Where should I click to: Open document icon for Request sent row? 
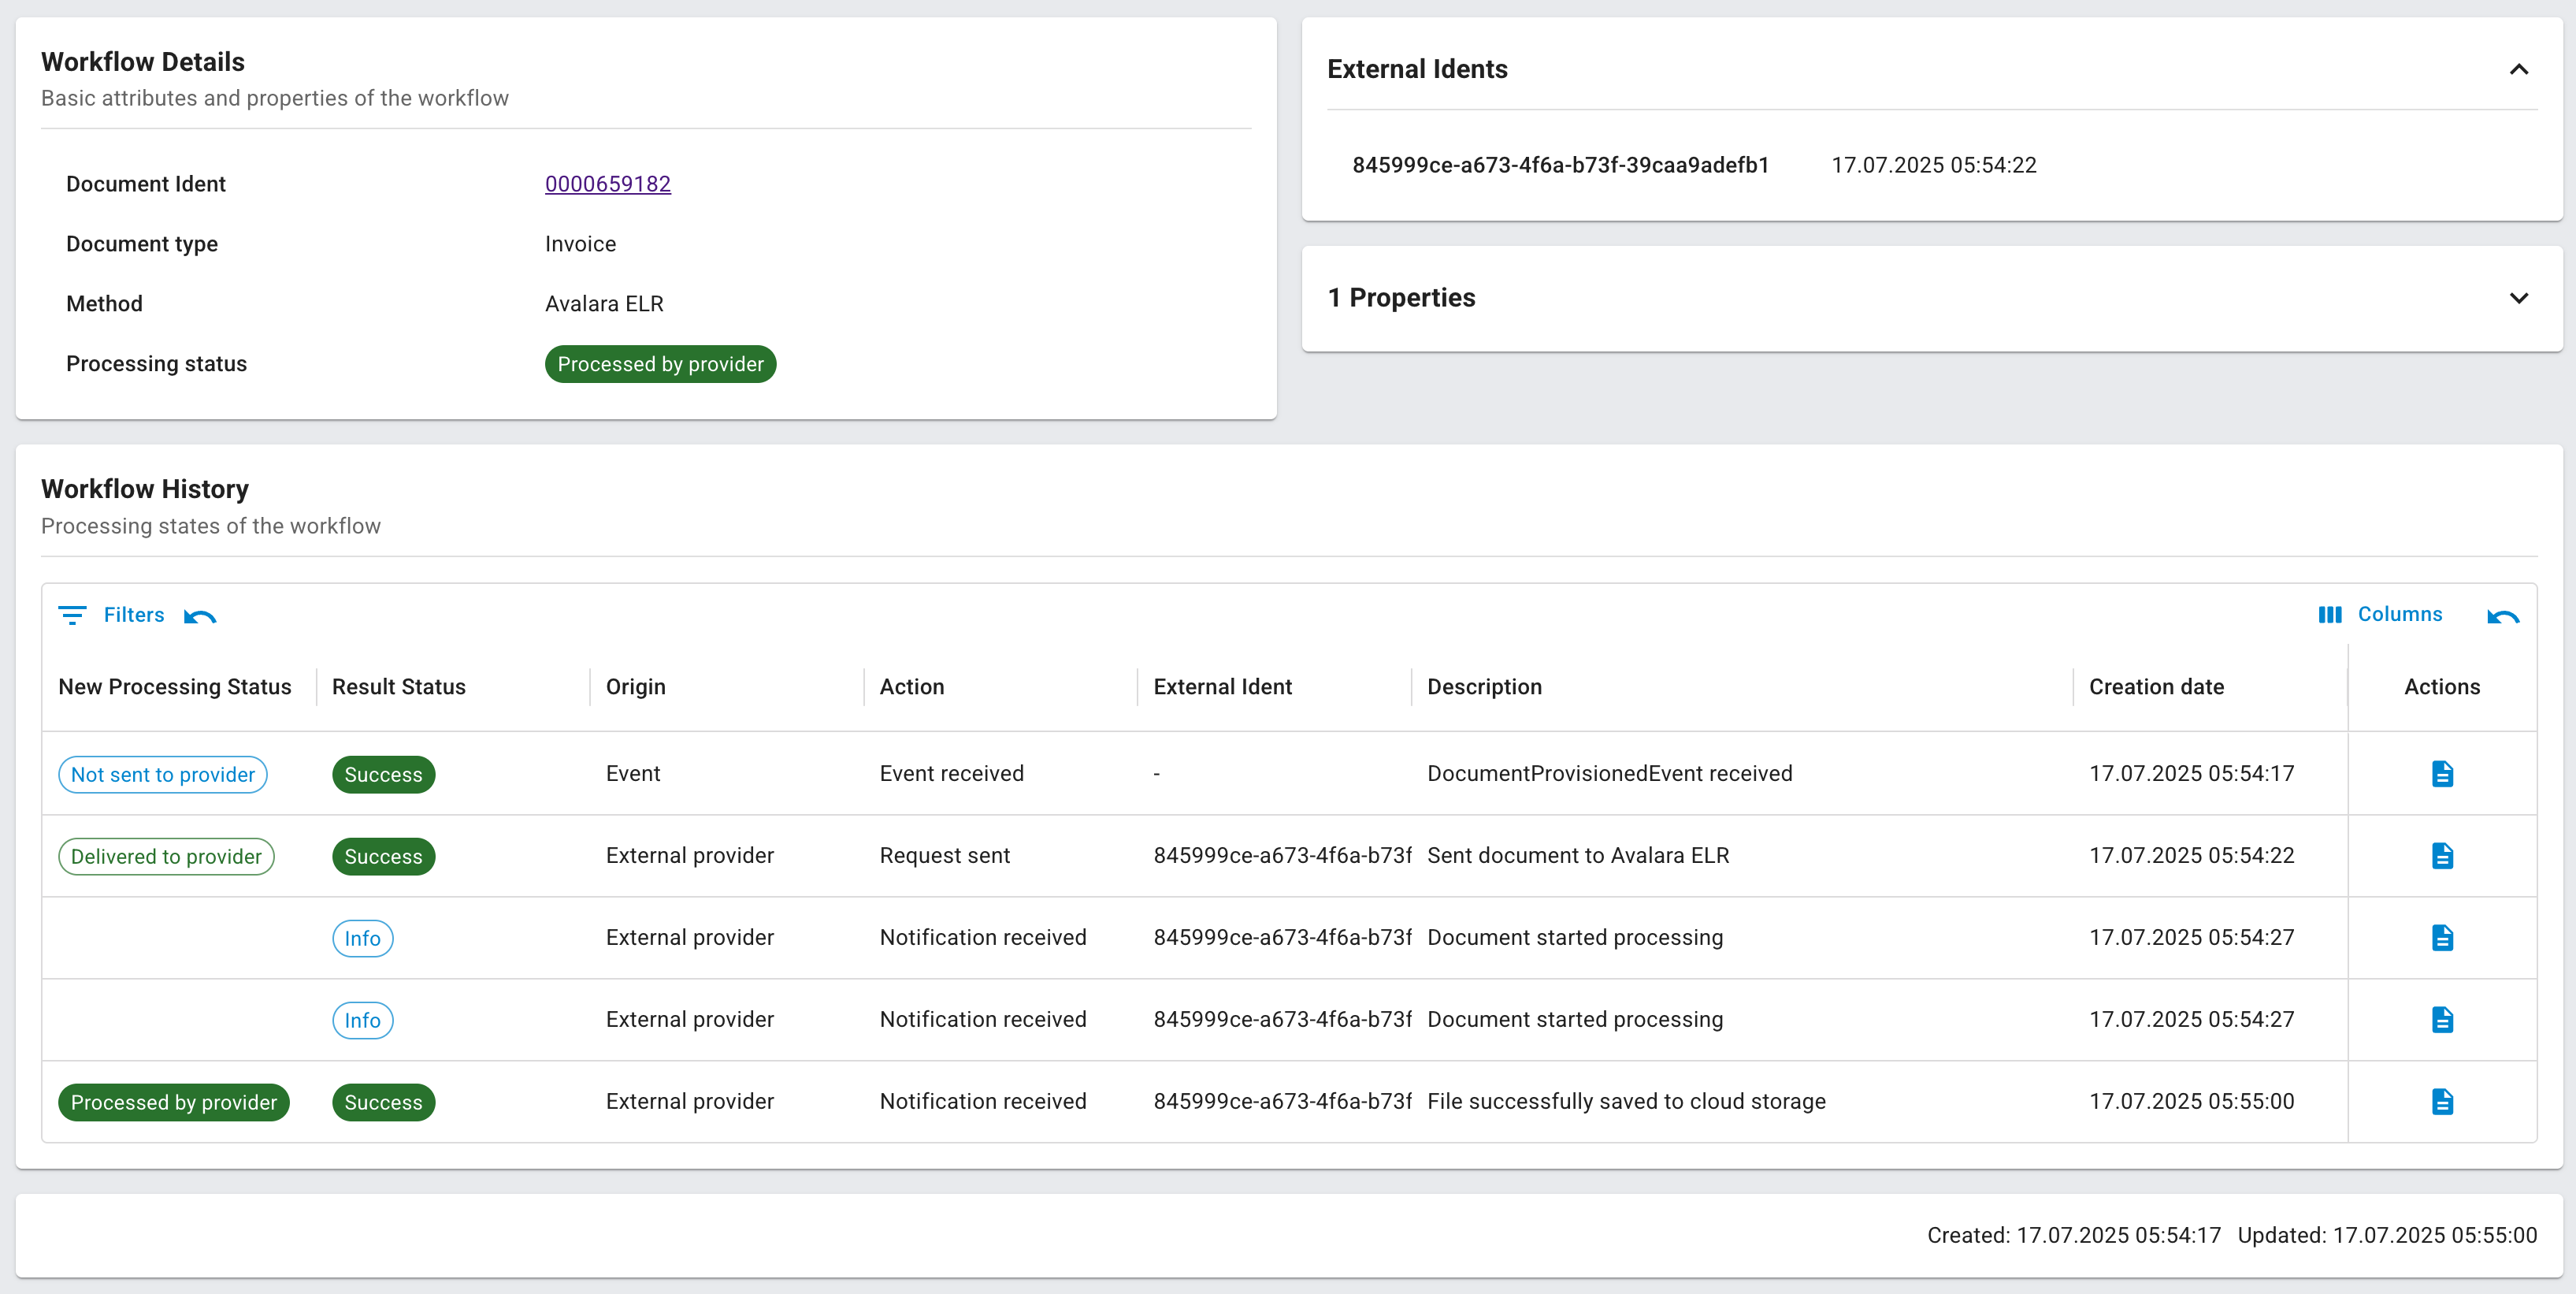tap(2442, 856)
